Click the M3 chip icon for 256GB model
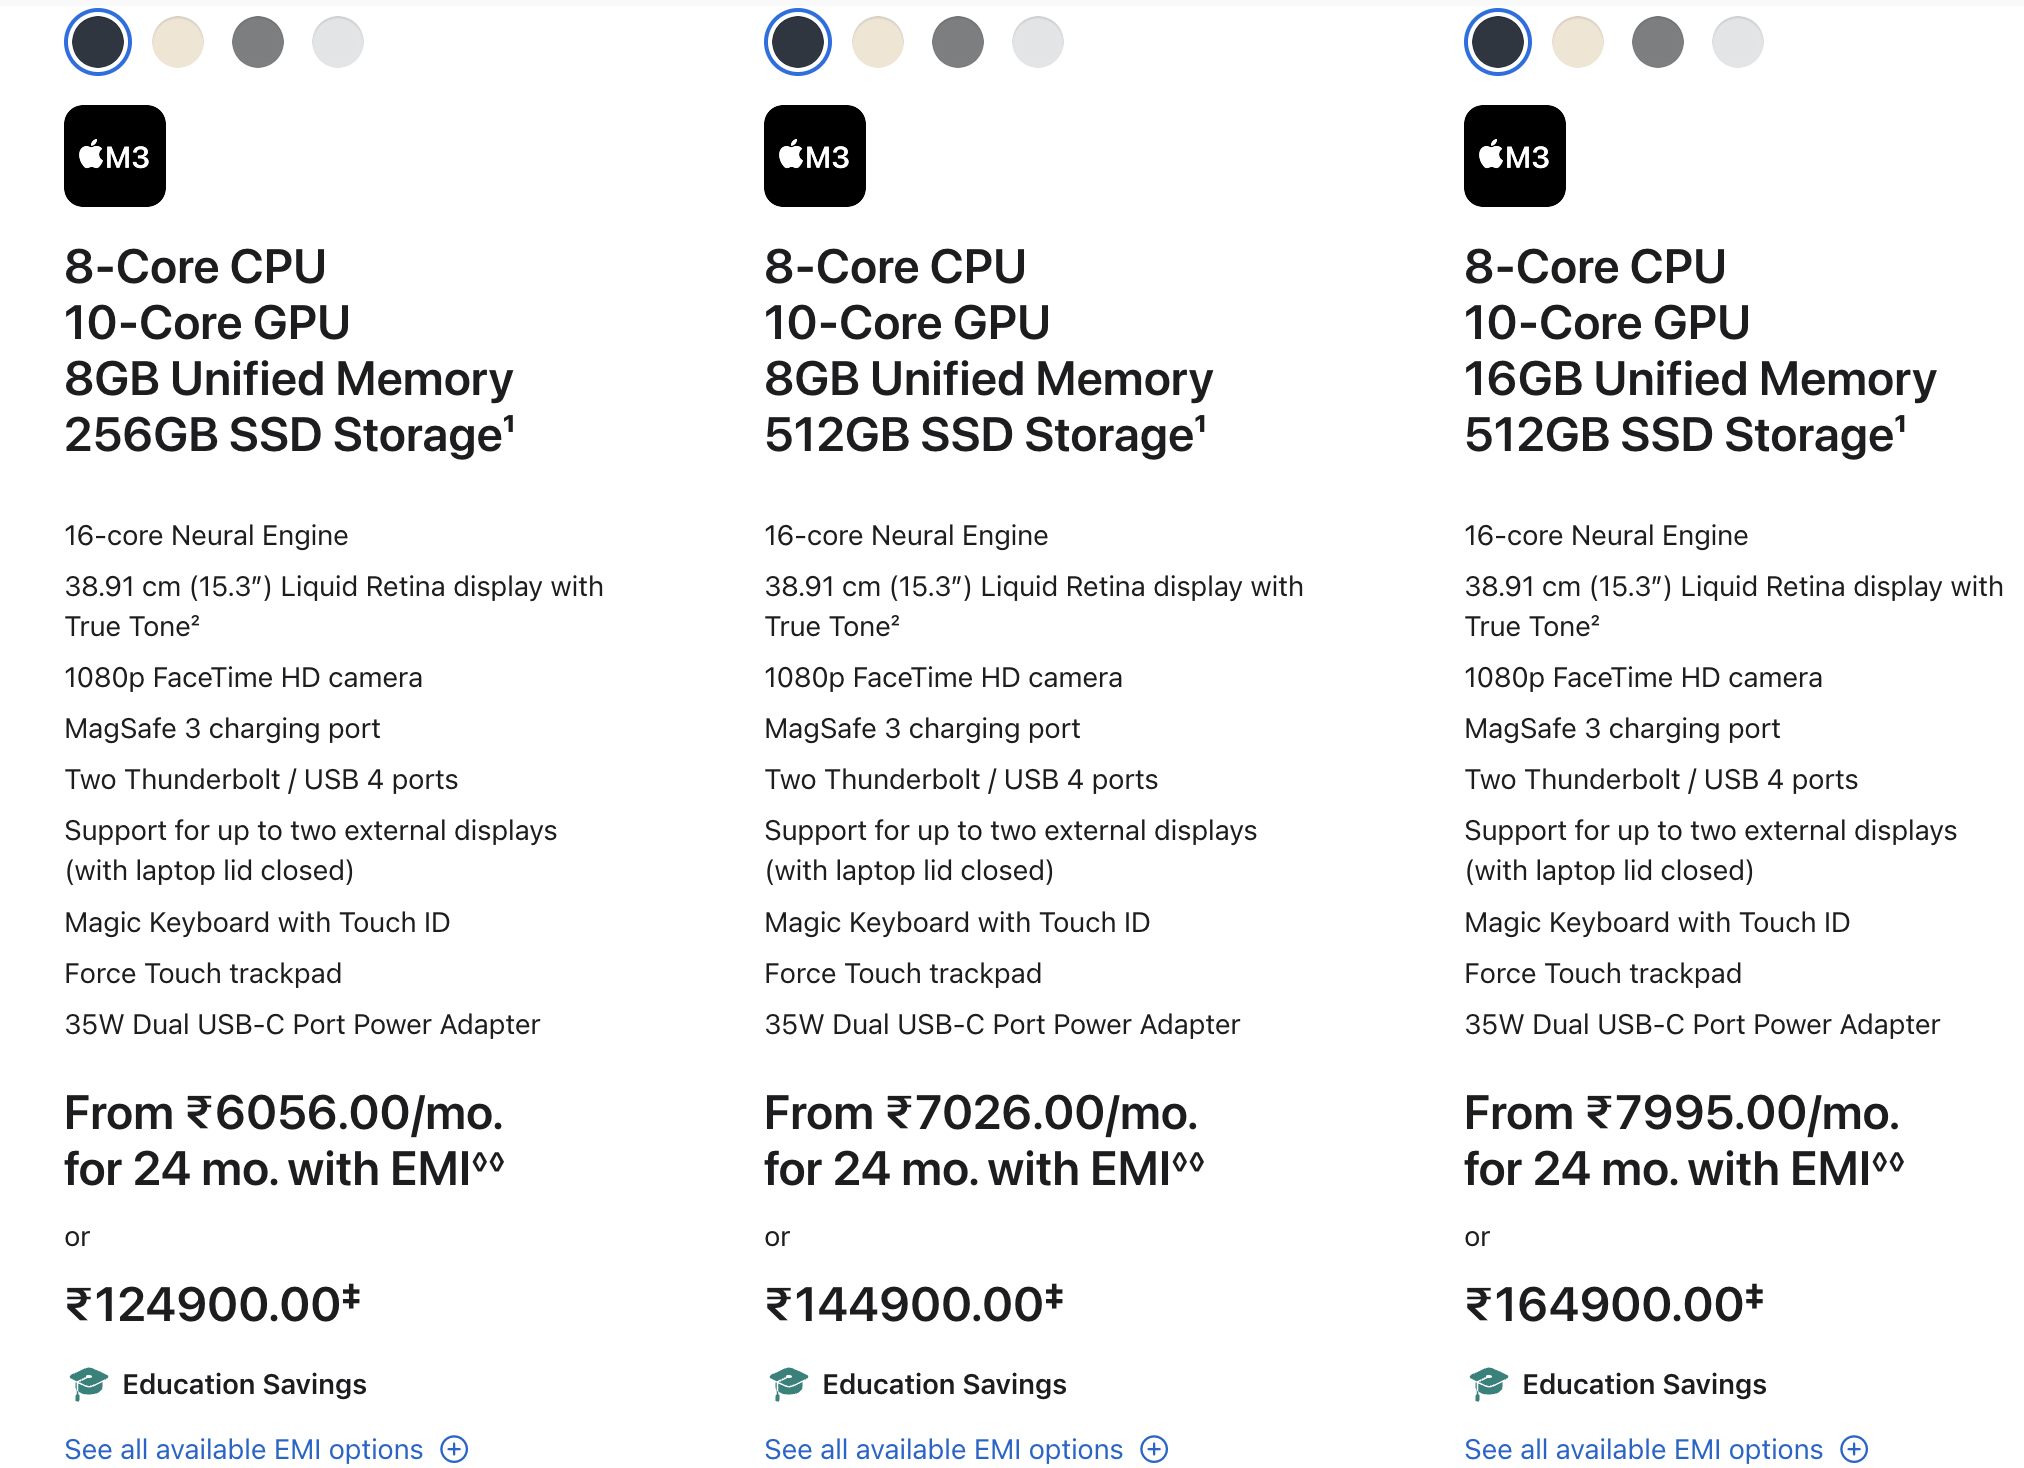 pyautogui.click(x=115, y=156)
